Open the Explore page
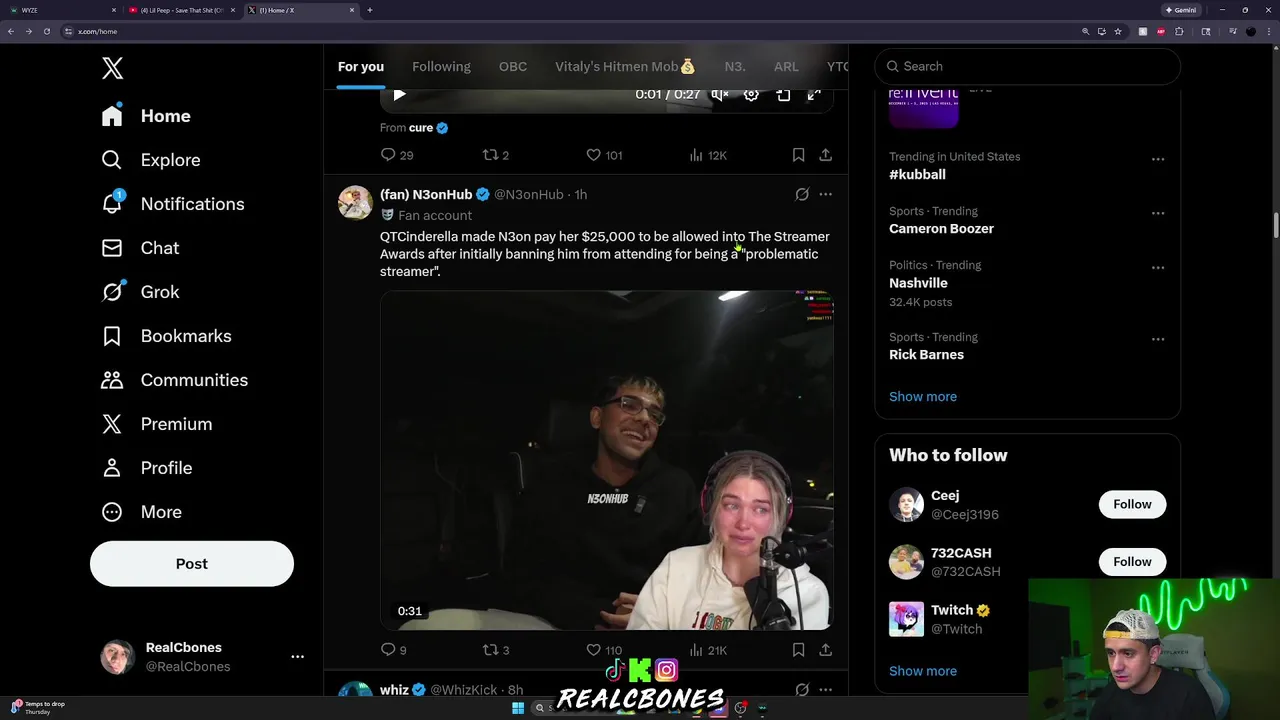 click(151, 160)
